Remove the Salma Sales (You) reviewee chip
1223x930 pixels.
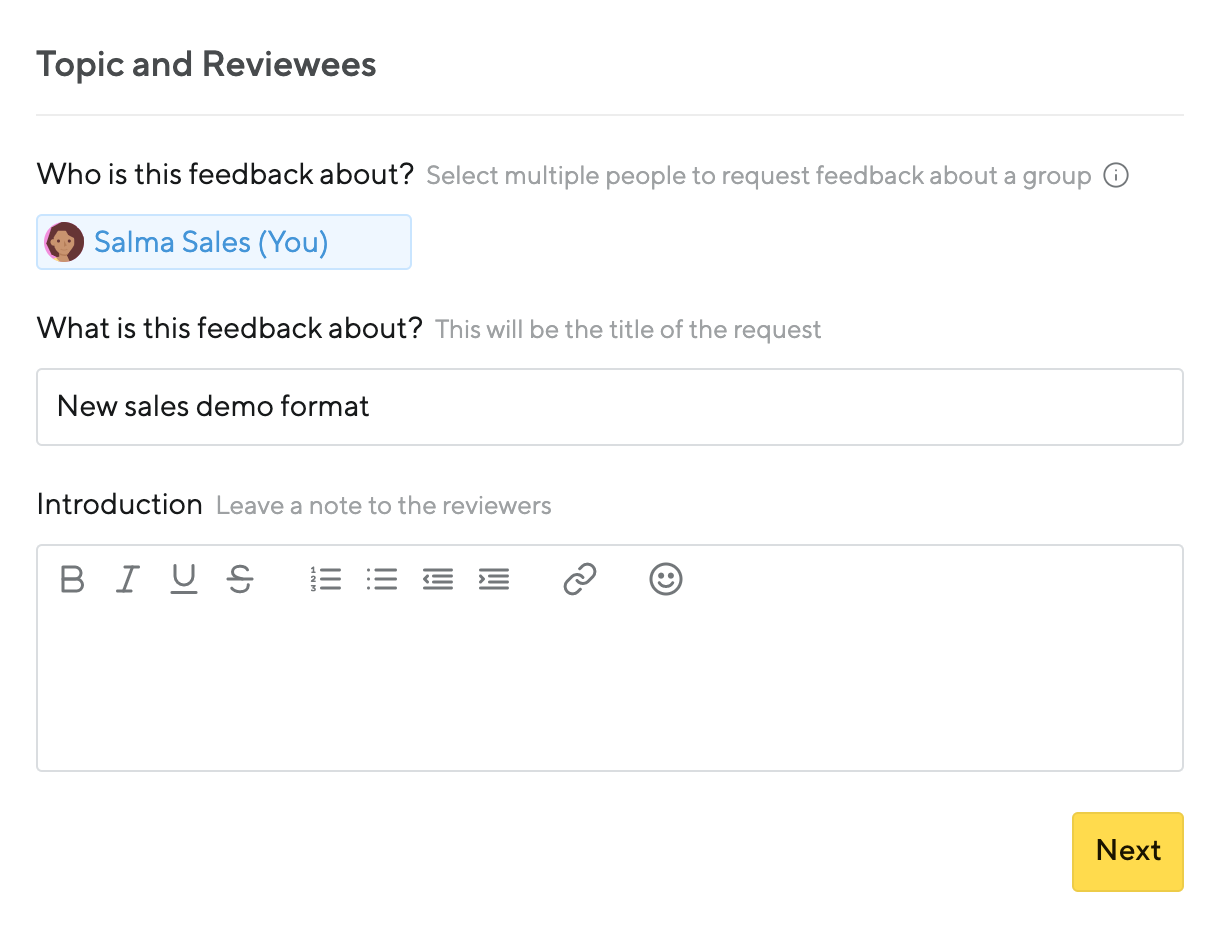coord(223,241)
